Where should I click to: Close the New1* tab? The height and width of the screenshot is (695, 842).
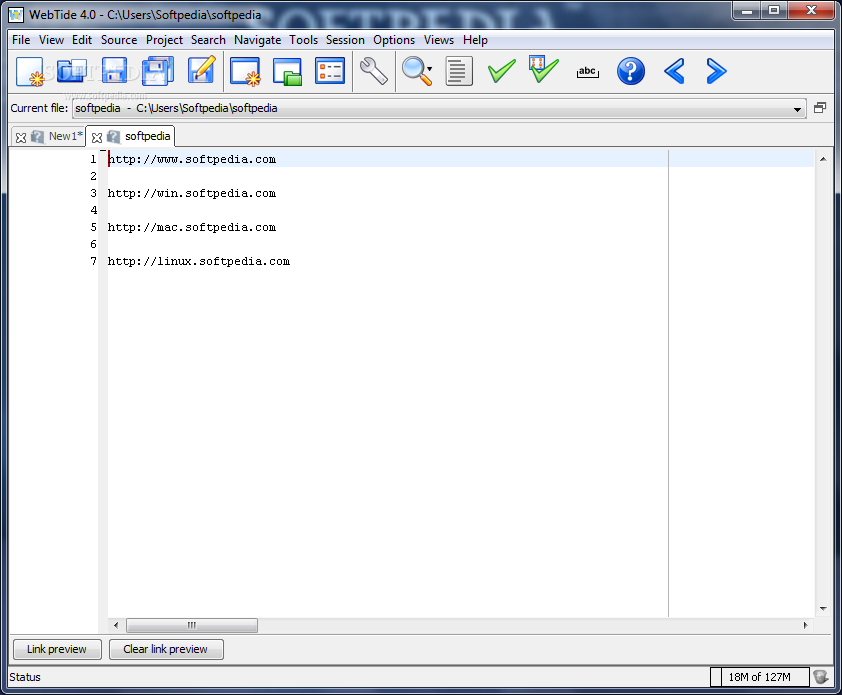21,138
